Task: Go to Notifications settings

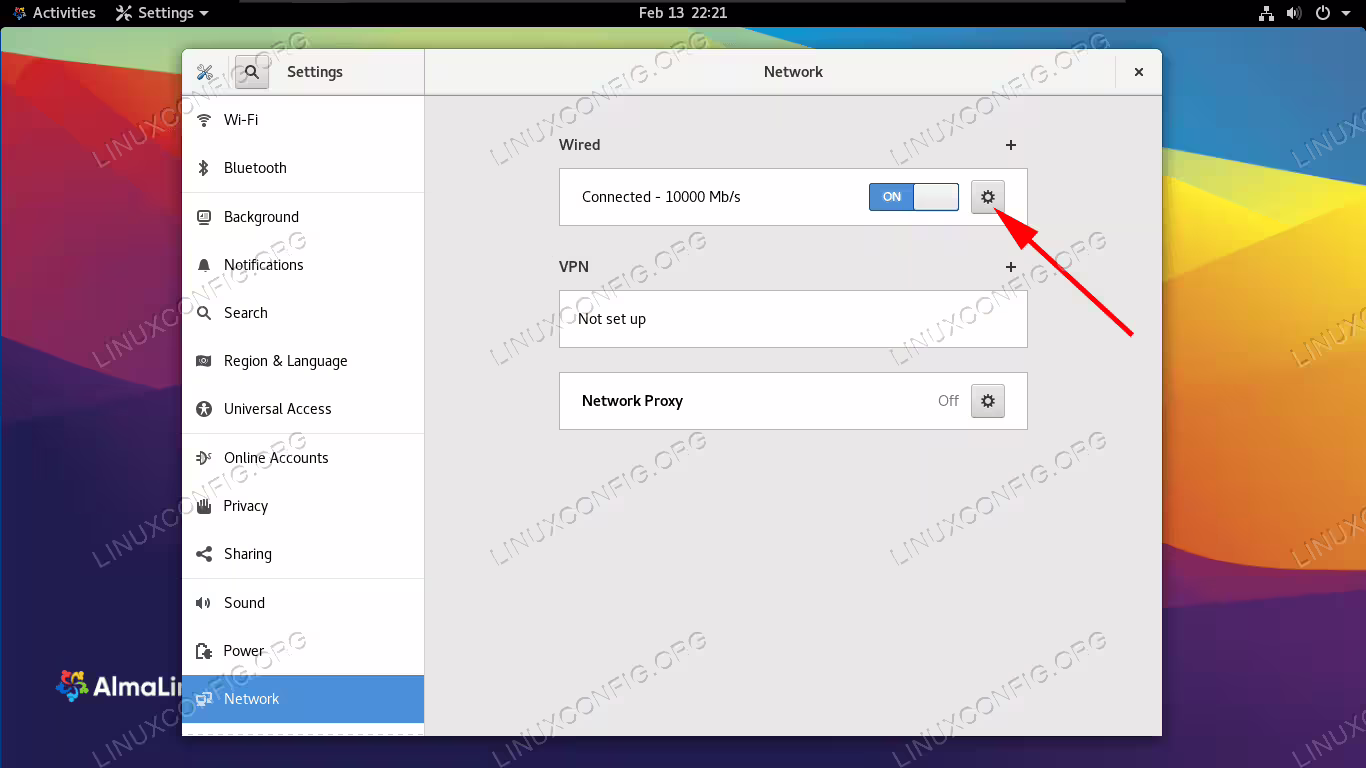Action: click(x=303, y=265)
